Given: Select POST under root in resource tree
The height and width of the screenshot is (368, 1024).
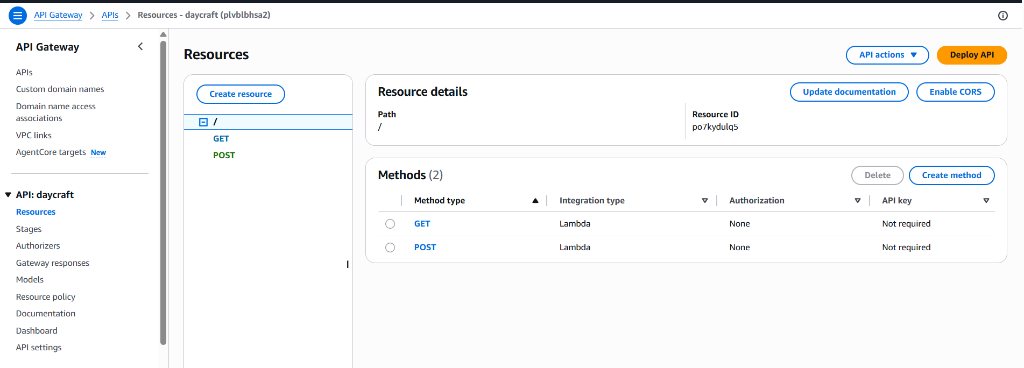Looking at the screenshot, I should [x=224, y=155].
